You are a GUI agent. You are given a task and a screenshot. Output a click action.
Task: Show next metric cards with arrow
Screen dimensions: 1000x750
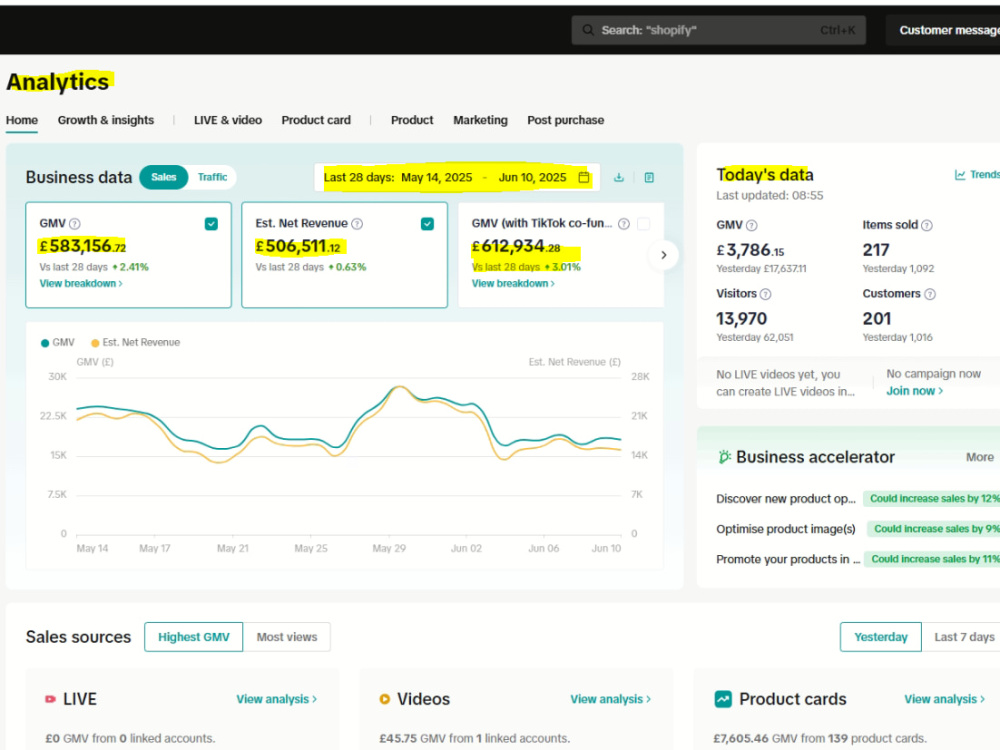pos(663,255)
